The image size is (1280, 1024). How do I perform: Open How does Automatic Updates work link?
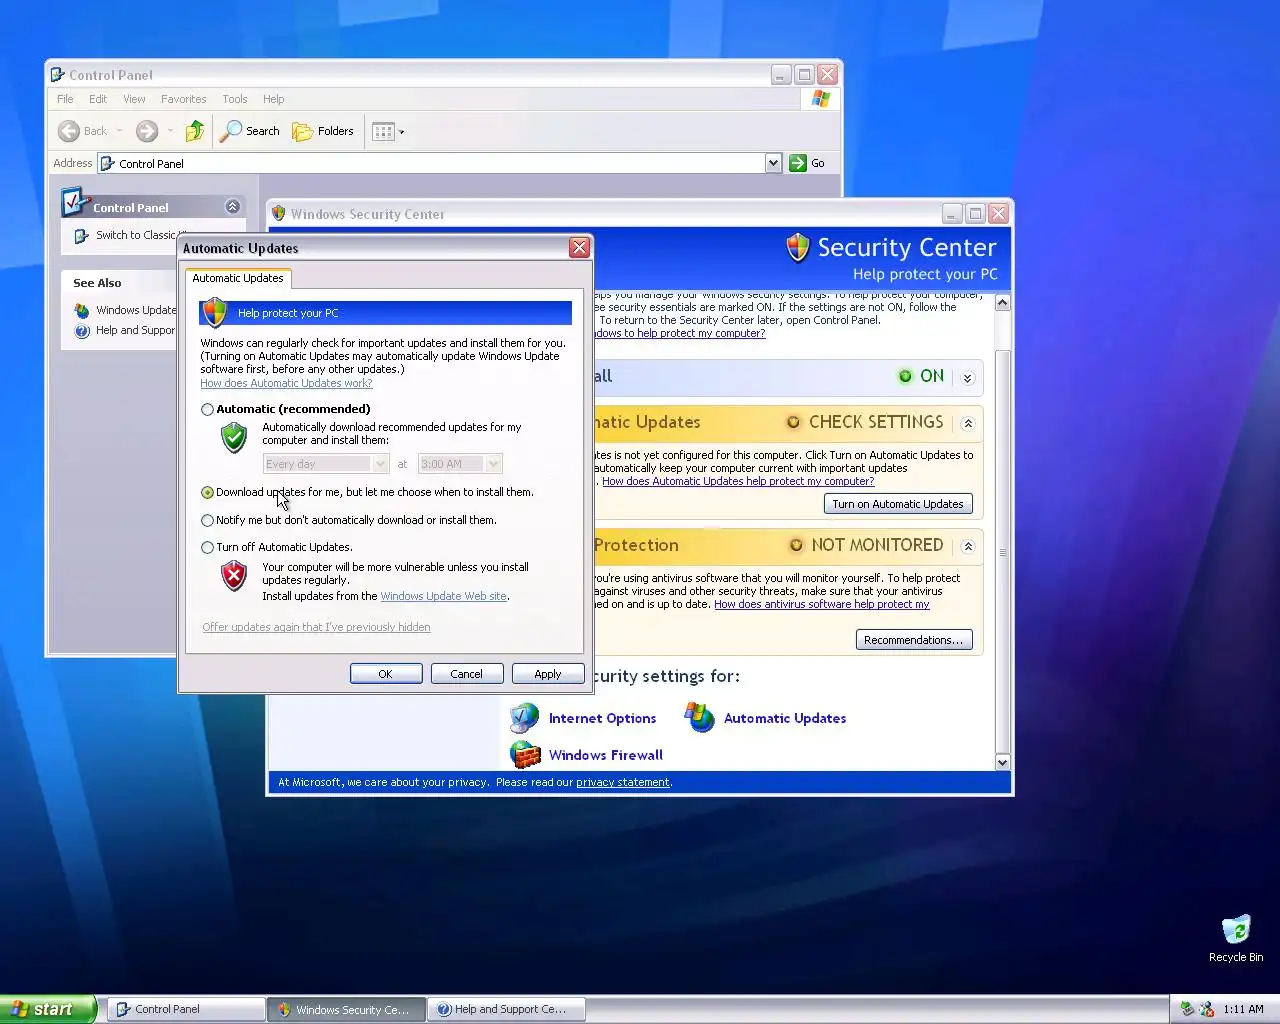(x=286, y=383)
